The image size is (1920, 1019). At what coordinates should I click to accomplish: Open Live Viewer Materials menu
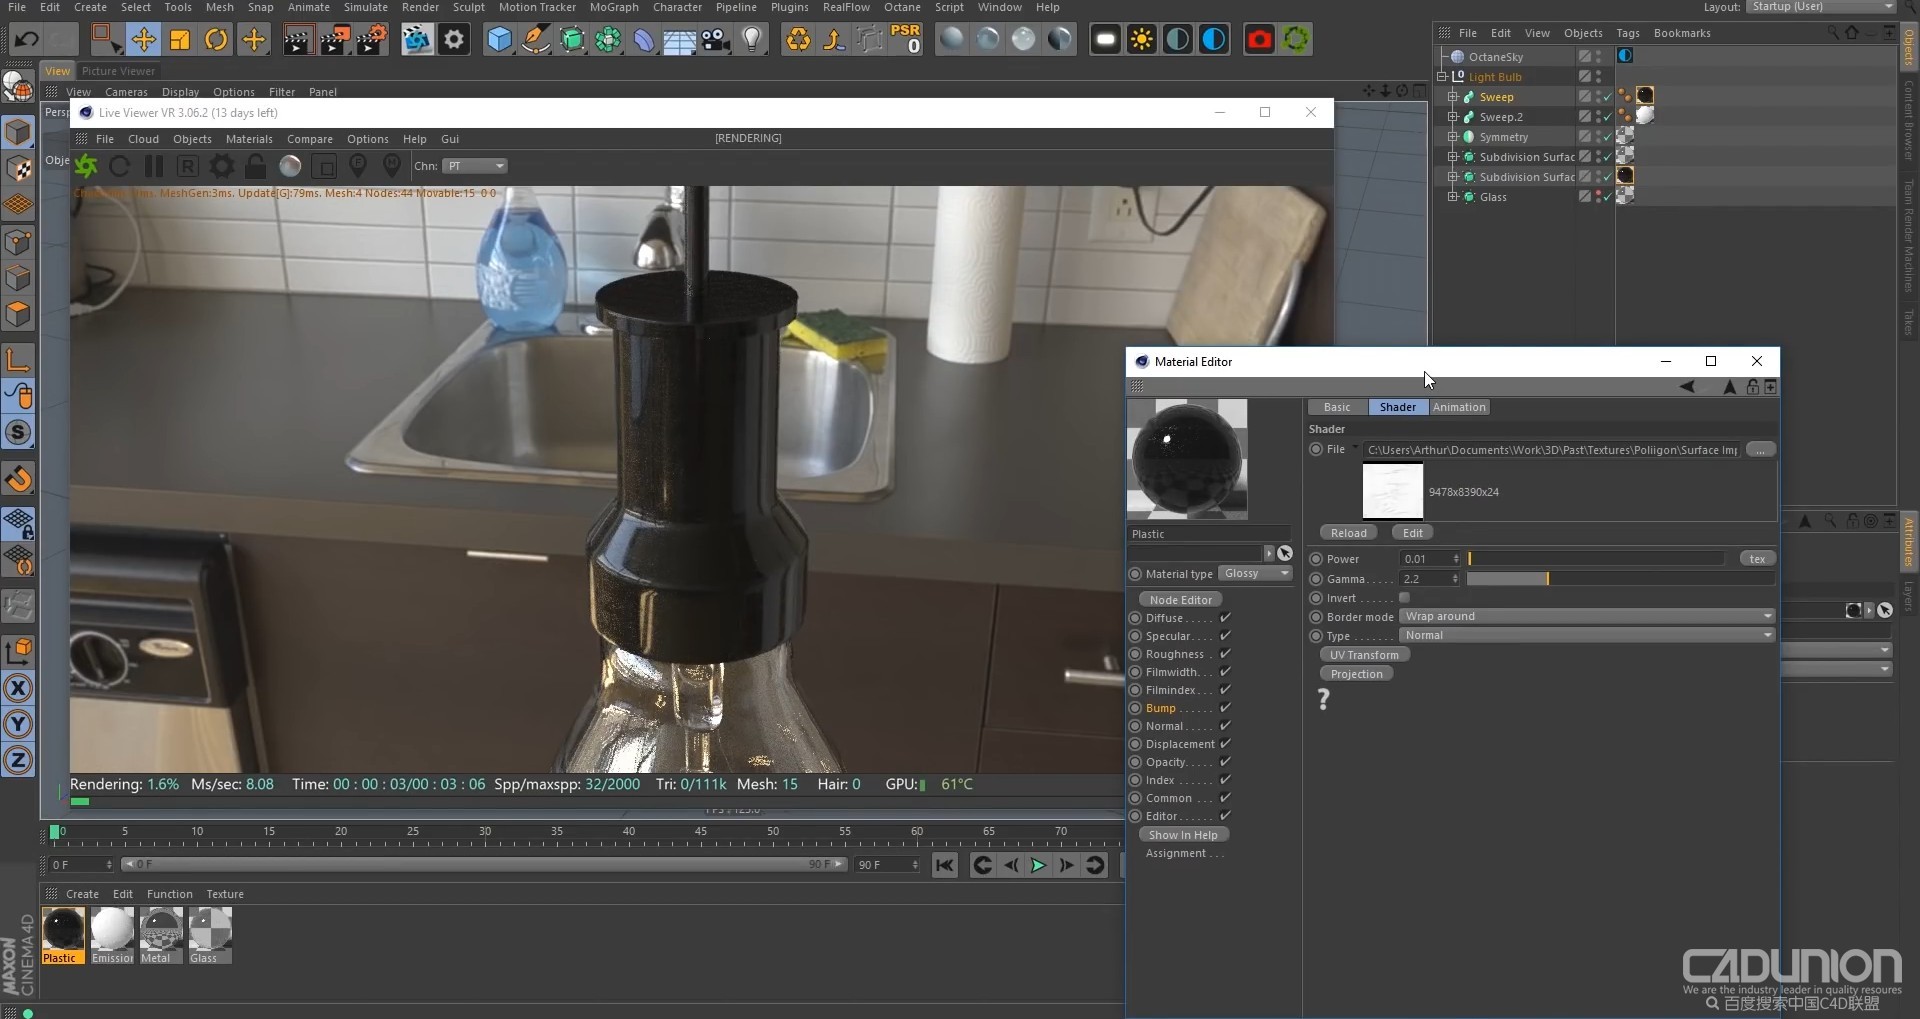tap(249, 139)
